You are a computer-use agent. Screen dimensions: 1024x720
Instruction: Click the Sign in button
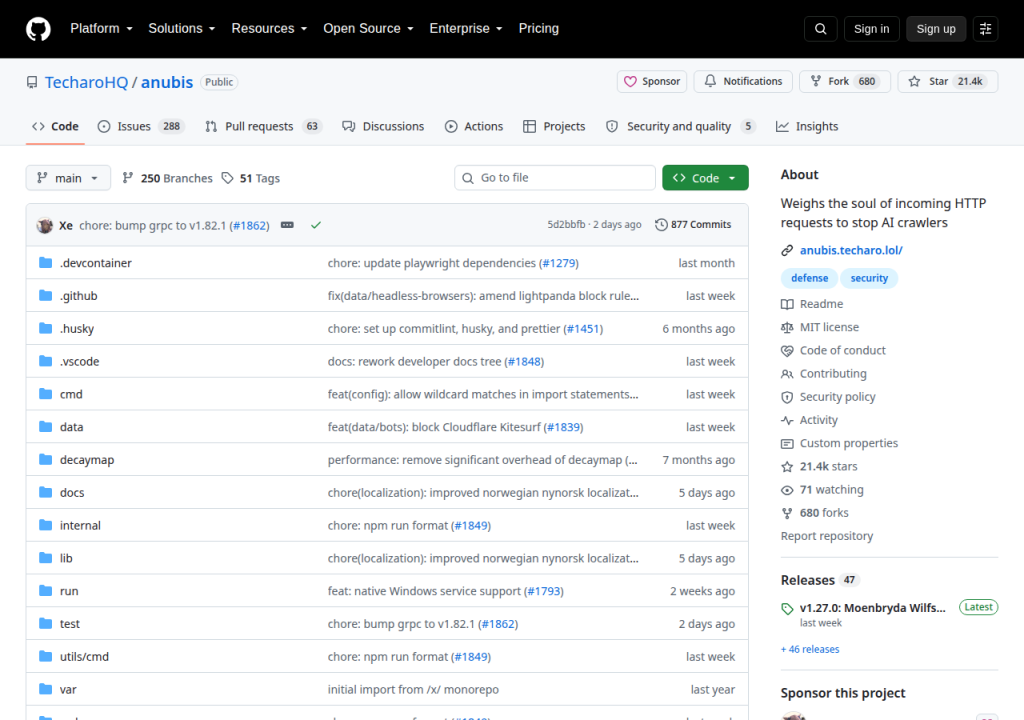coord(872,29)
